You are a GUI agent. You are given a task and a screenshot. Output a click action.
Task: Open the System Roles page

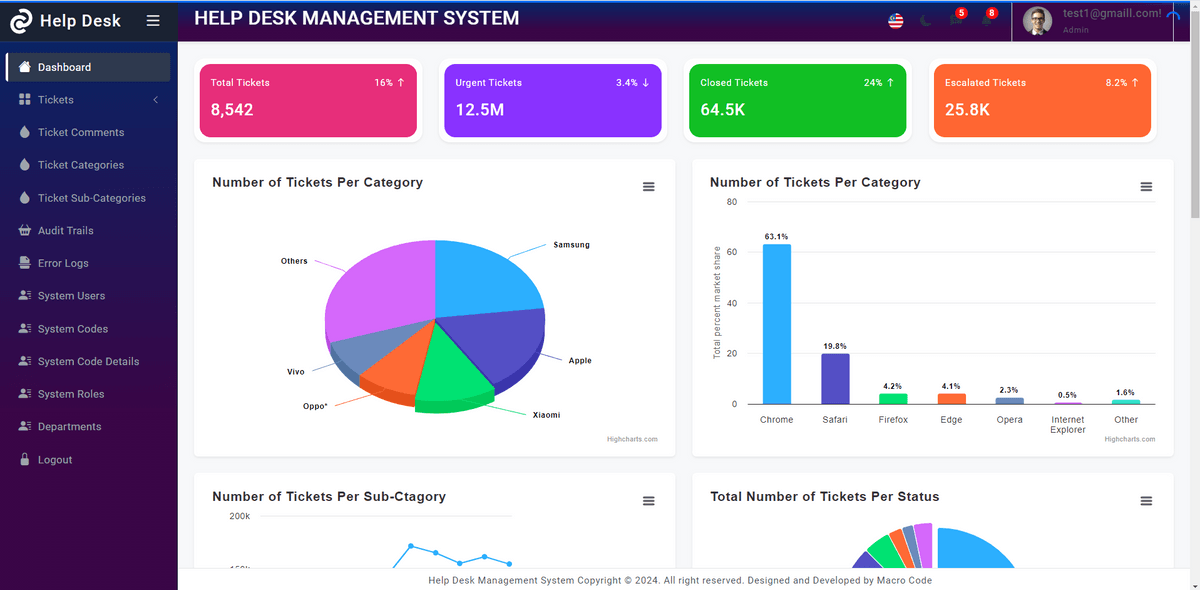pyautogui.click(x=88, y=394)
